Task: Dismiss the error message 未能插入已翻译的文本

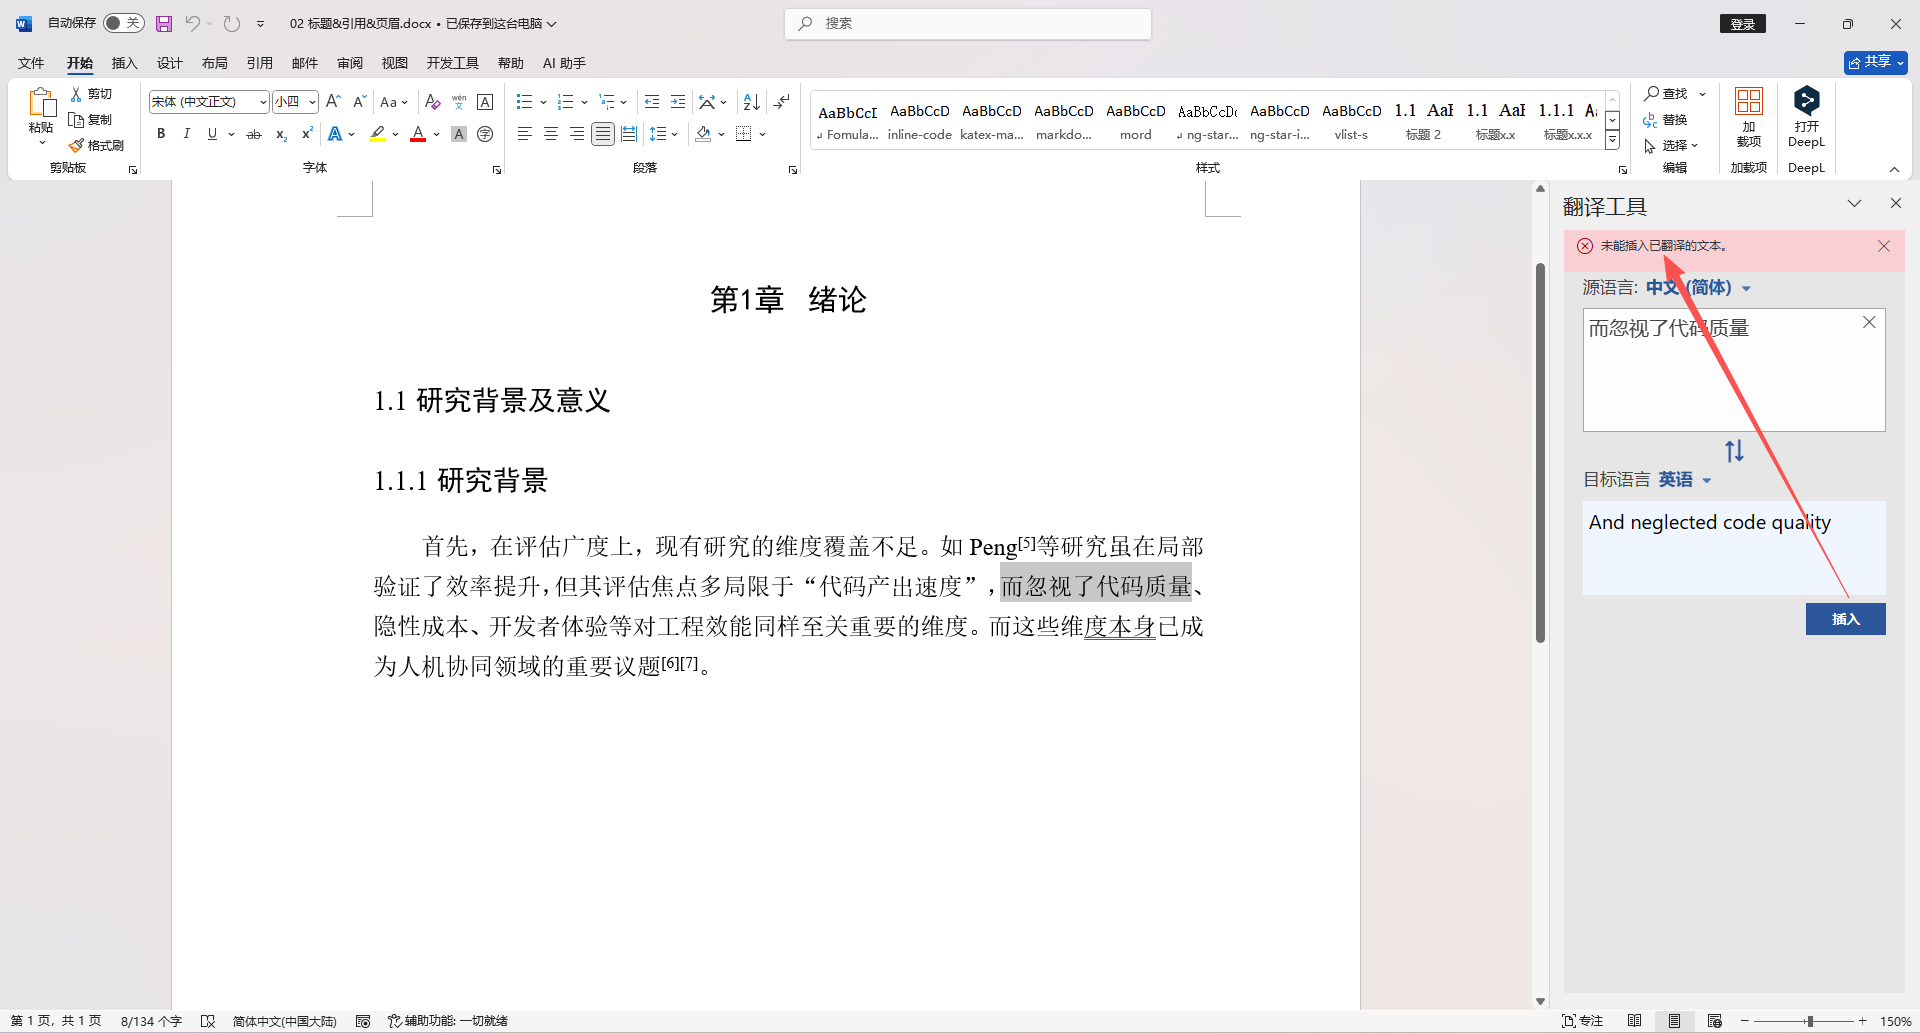Action: click(1884, 246)
